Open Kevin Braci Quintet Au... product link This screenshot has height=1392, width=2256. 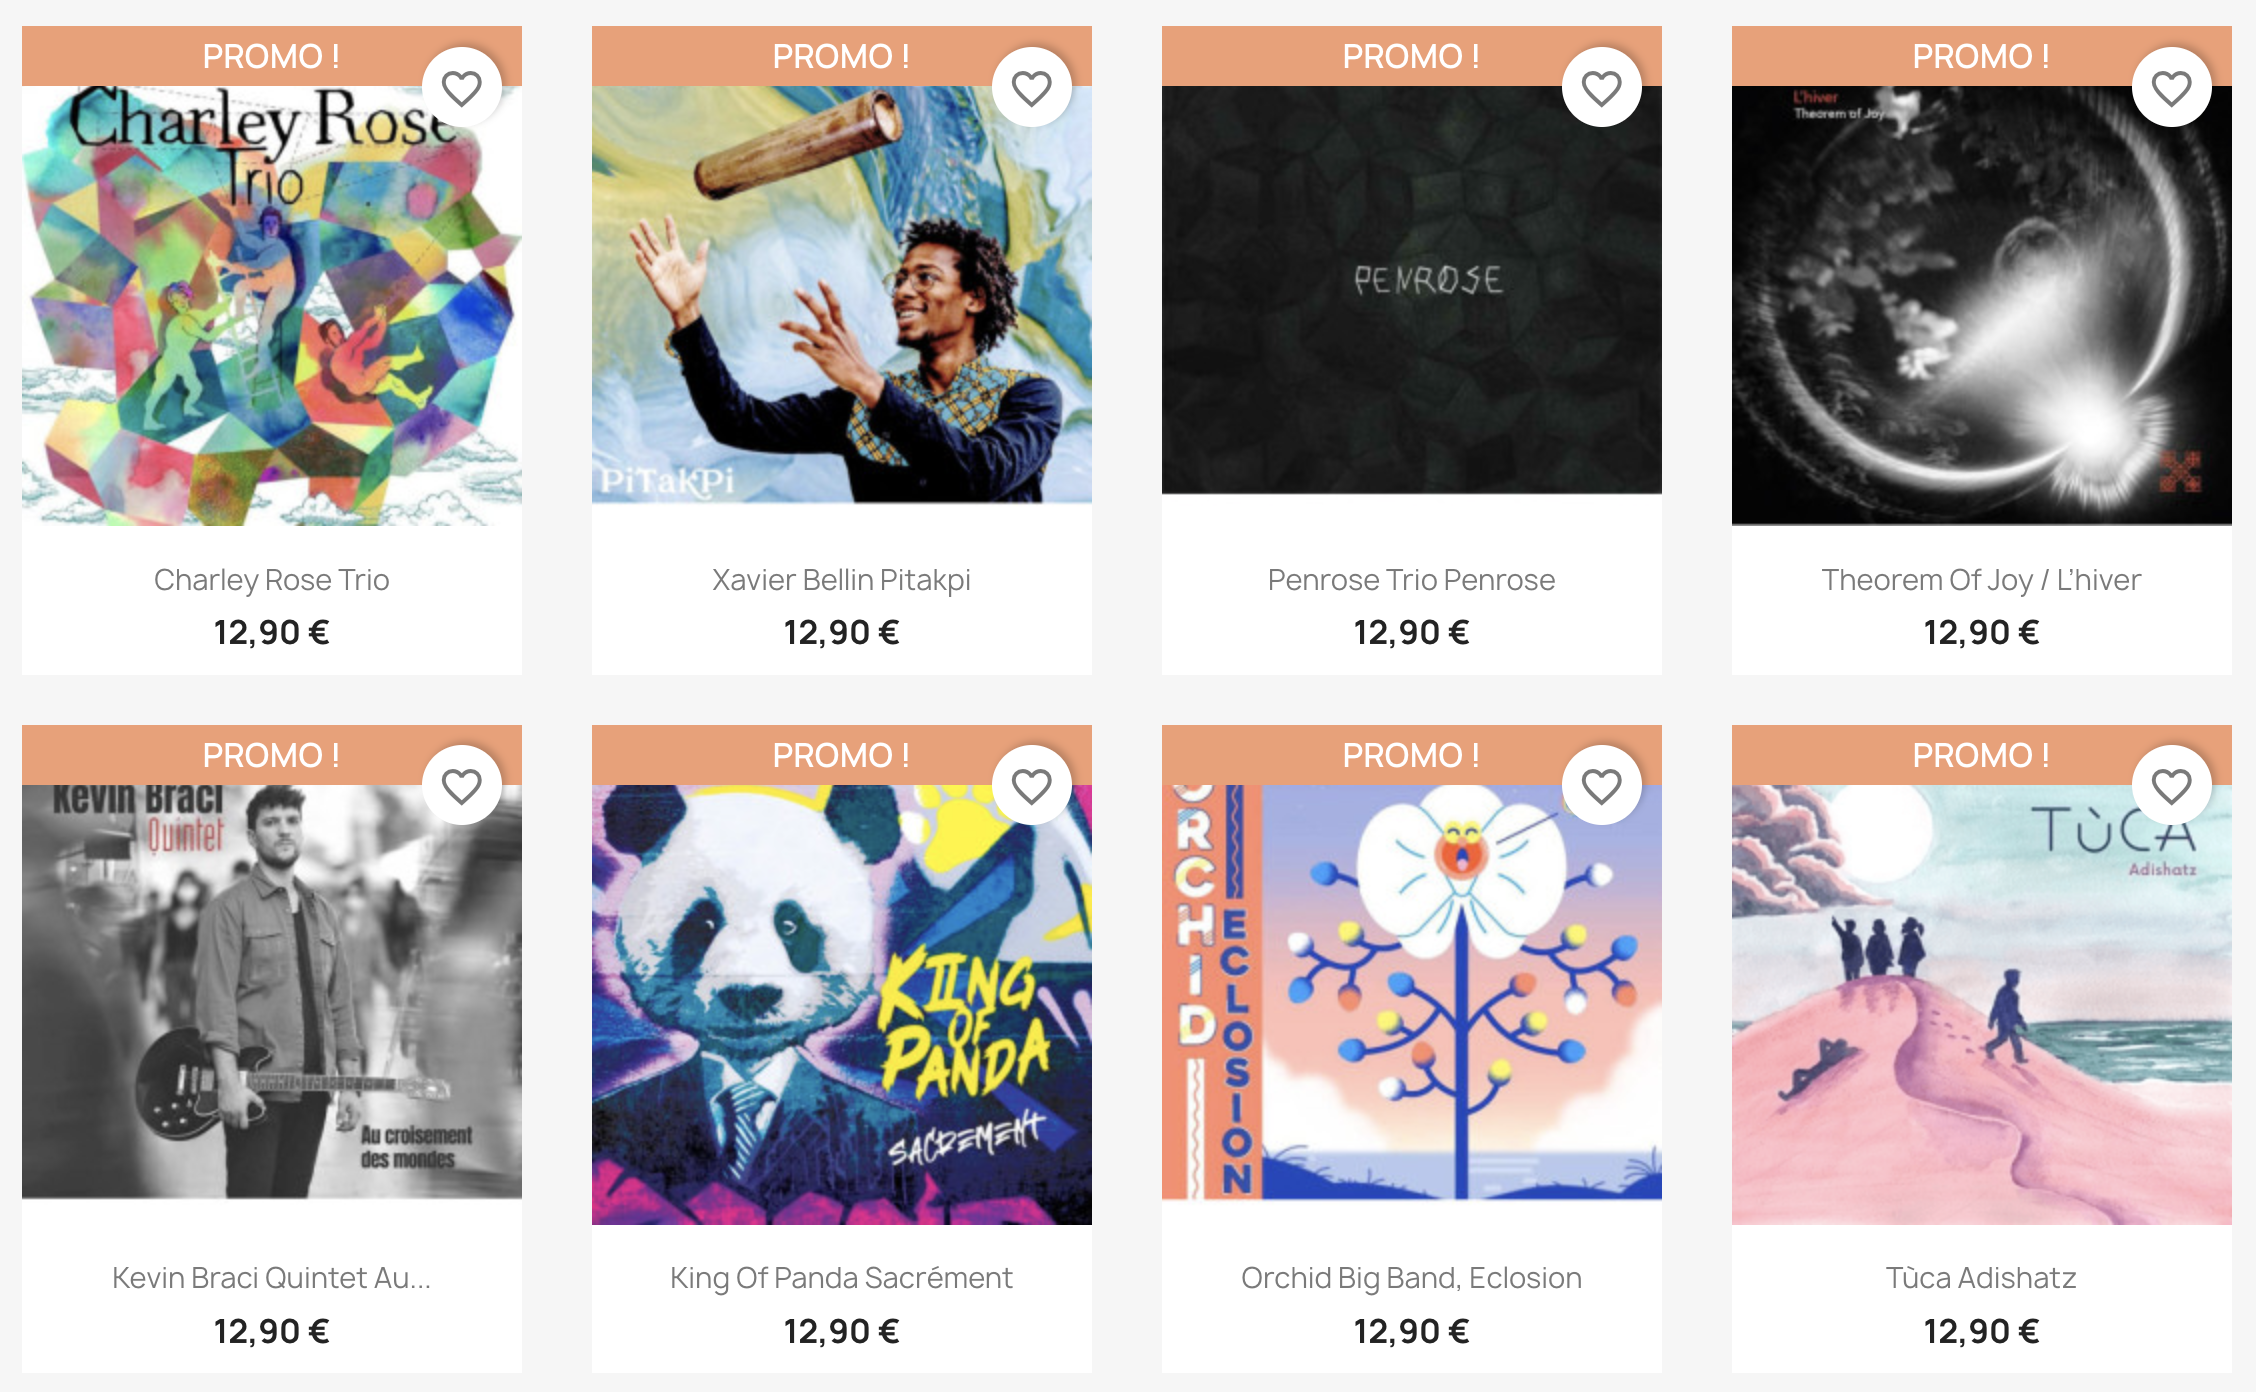(x=272, y=1278)
